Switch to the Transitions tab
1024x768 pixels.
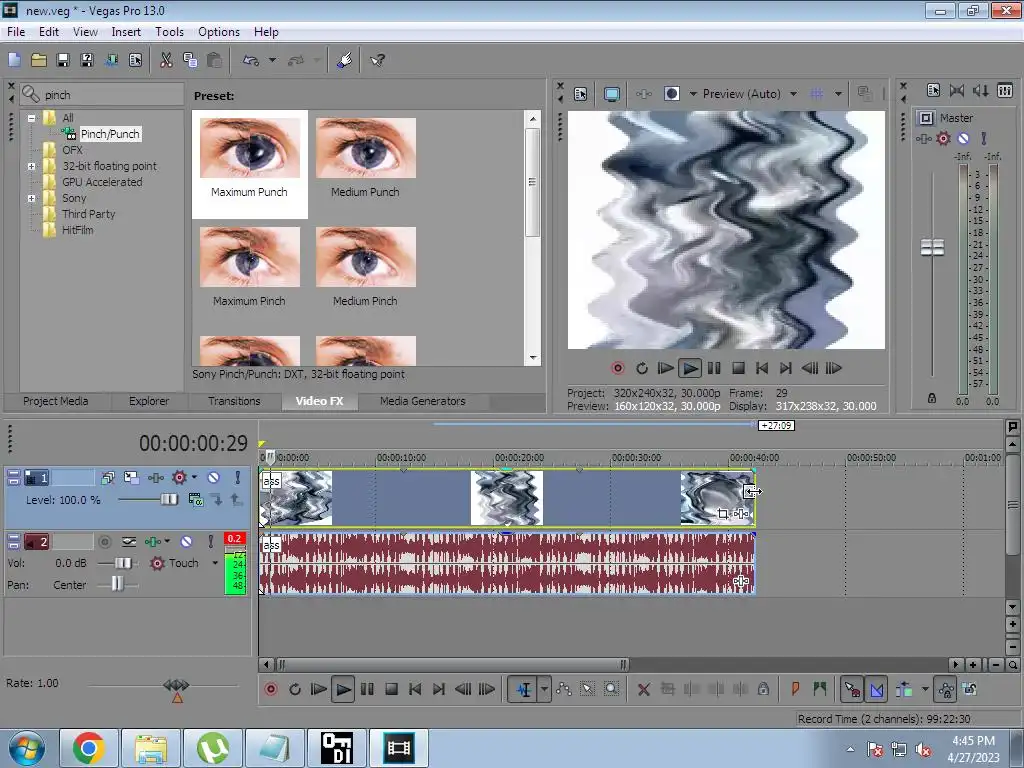tap(234, 401)
